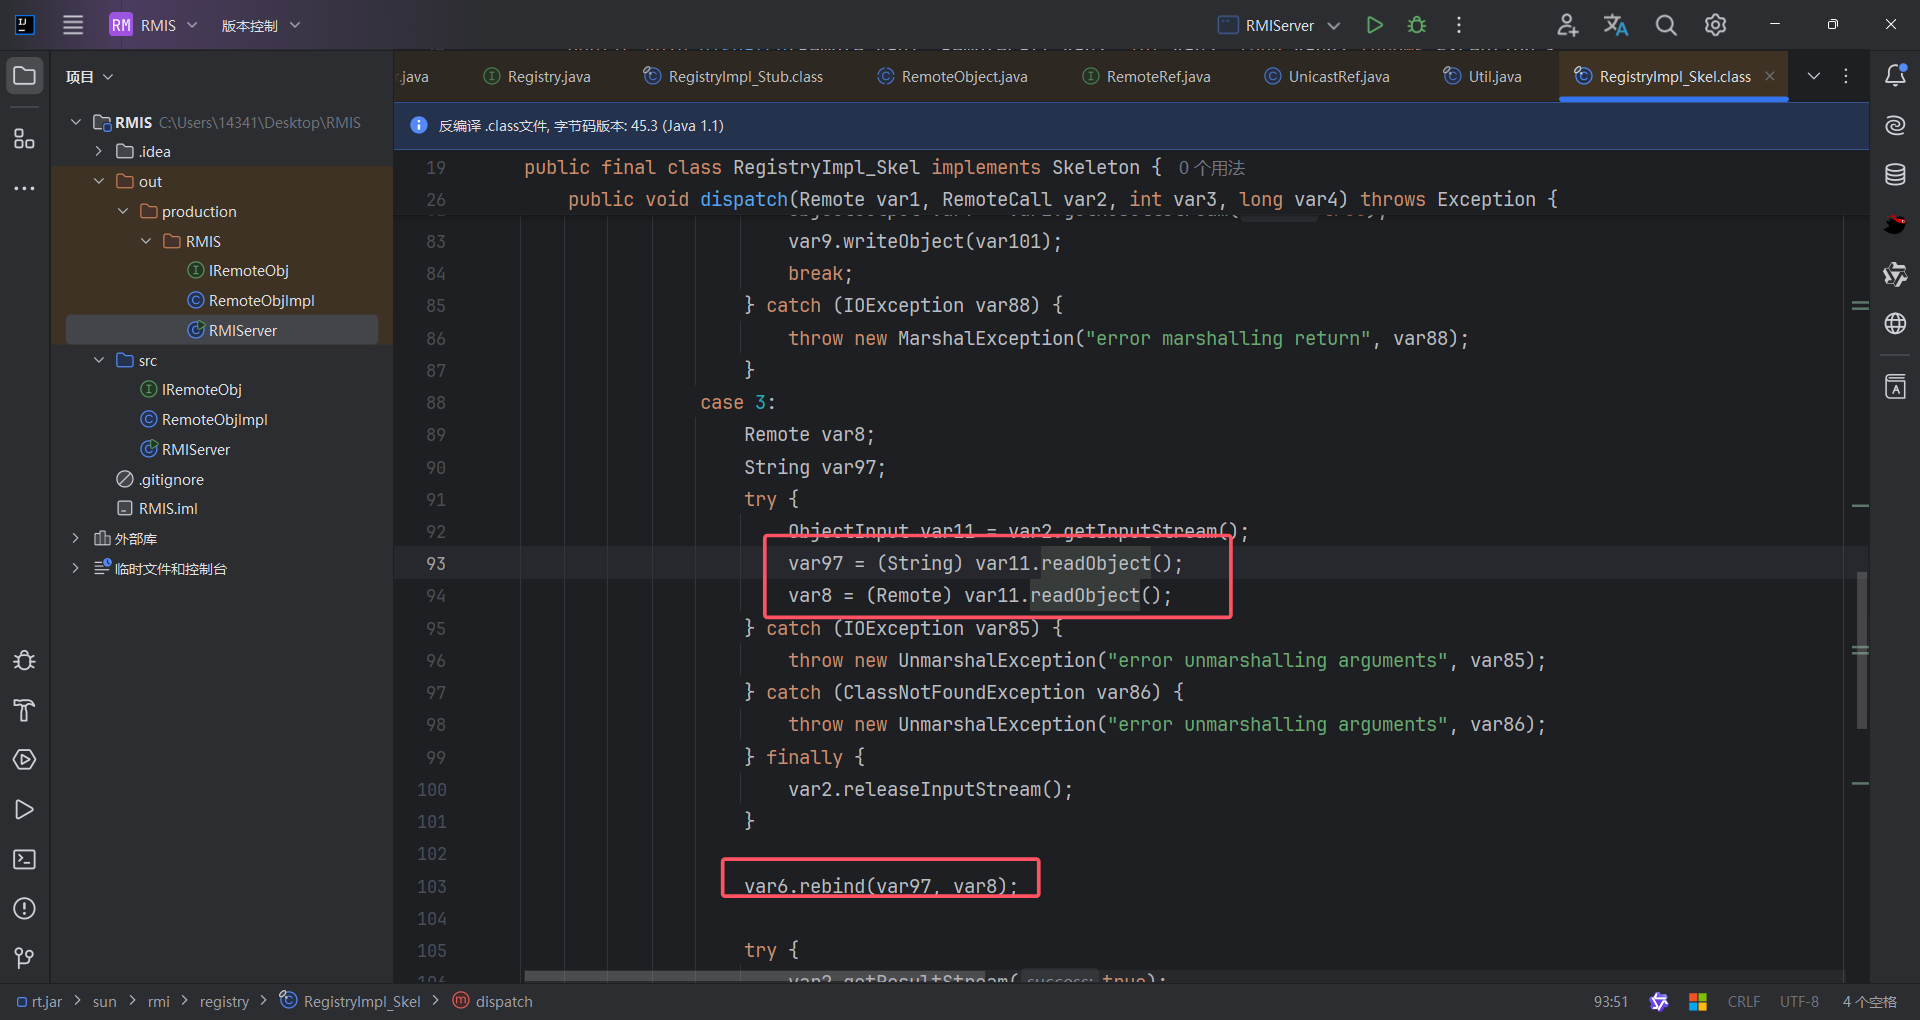1920x1020 pixels.
Task: Switch to RemoteObject.java tab
Action: [952, 77]
